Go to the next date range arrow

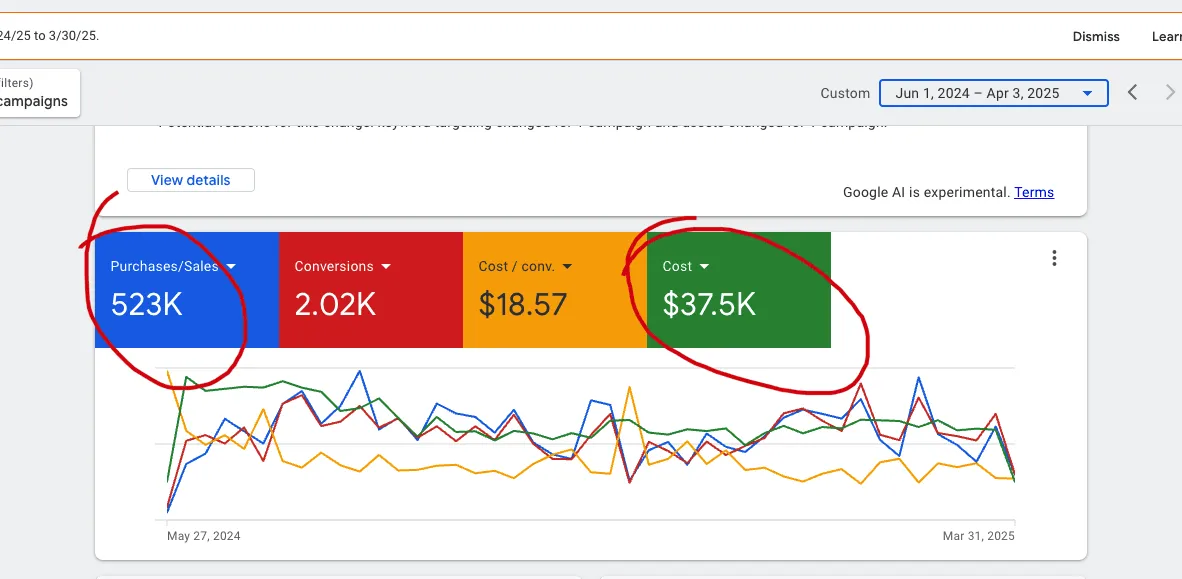coord(1170,93)
